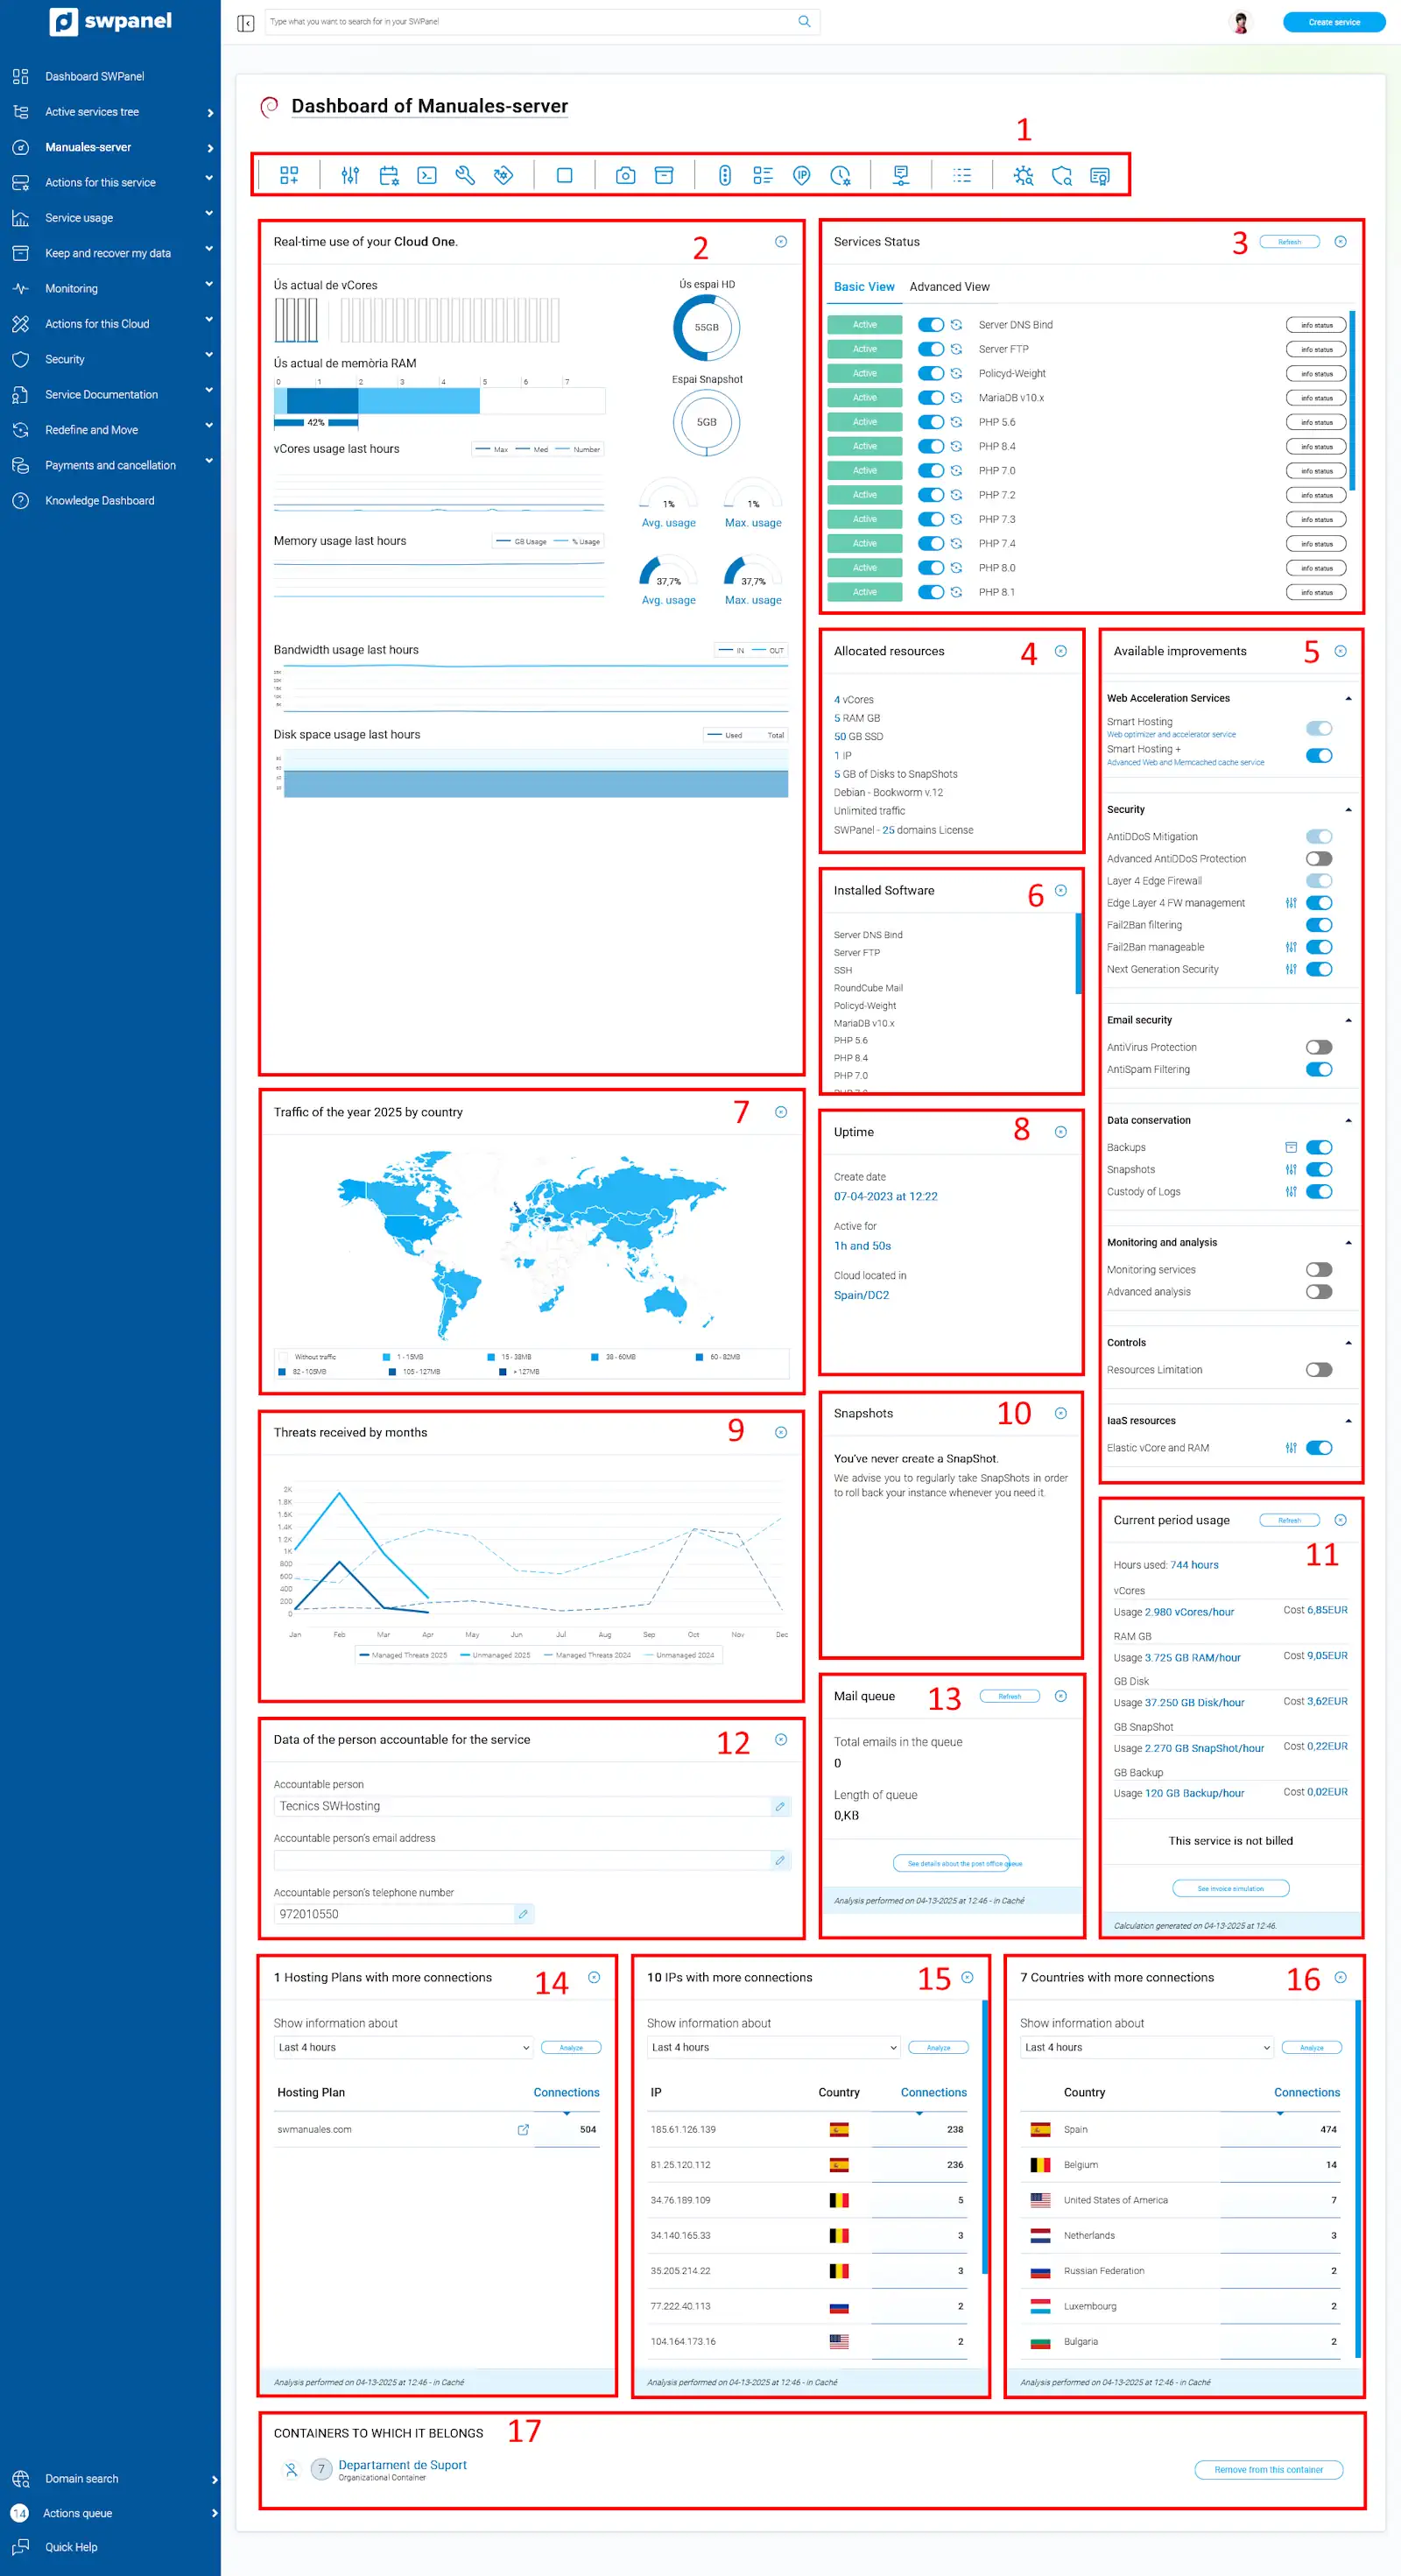Viewport: 1401px width, 2576px height.
Task: Open Knowledge Dashboard in the sidebar
Action: pos(99,500)
